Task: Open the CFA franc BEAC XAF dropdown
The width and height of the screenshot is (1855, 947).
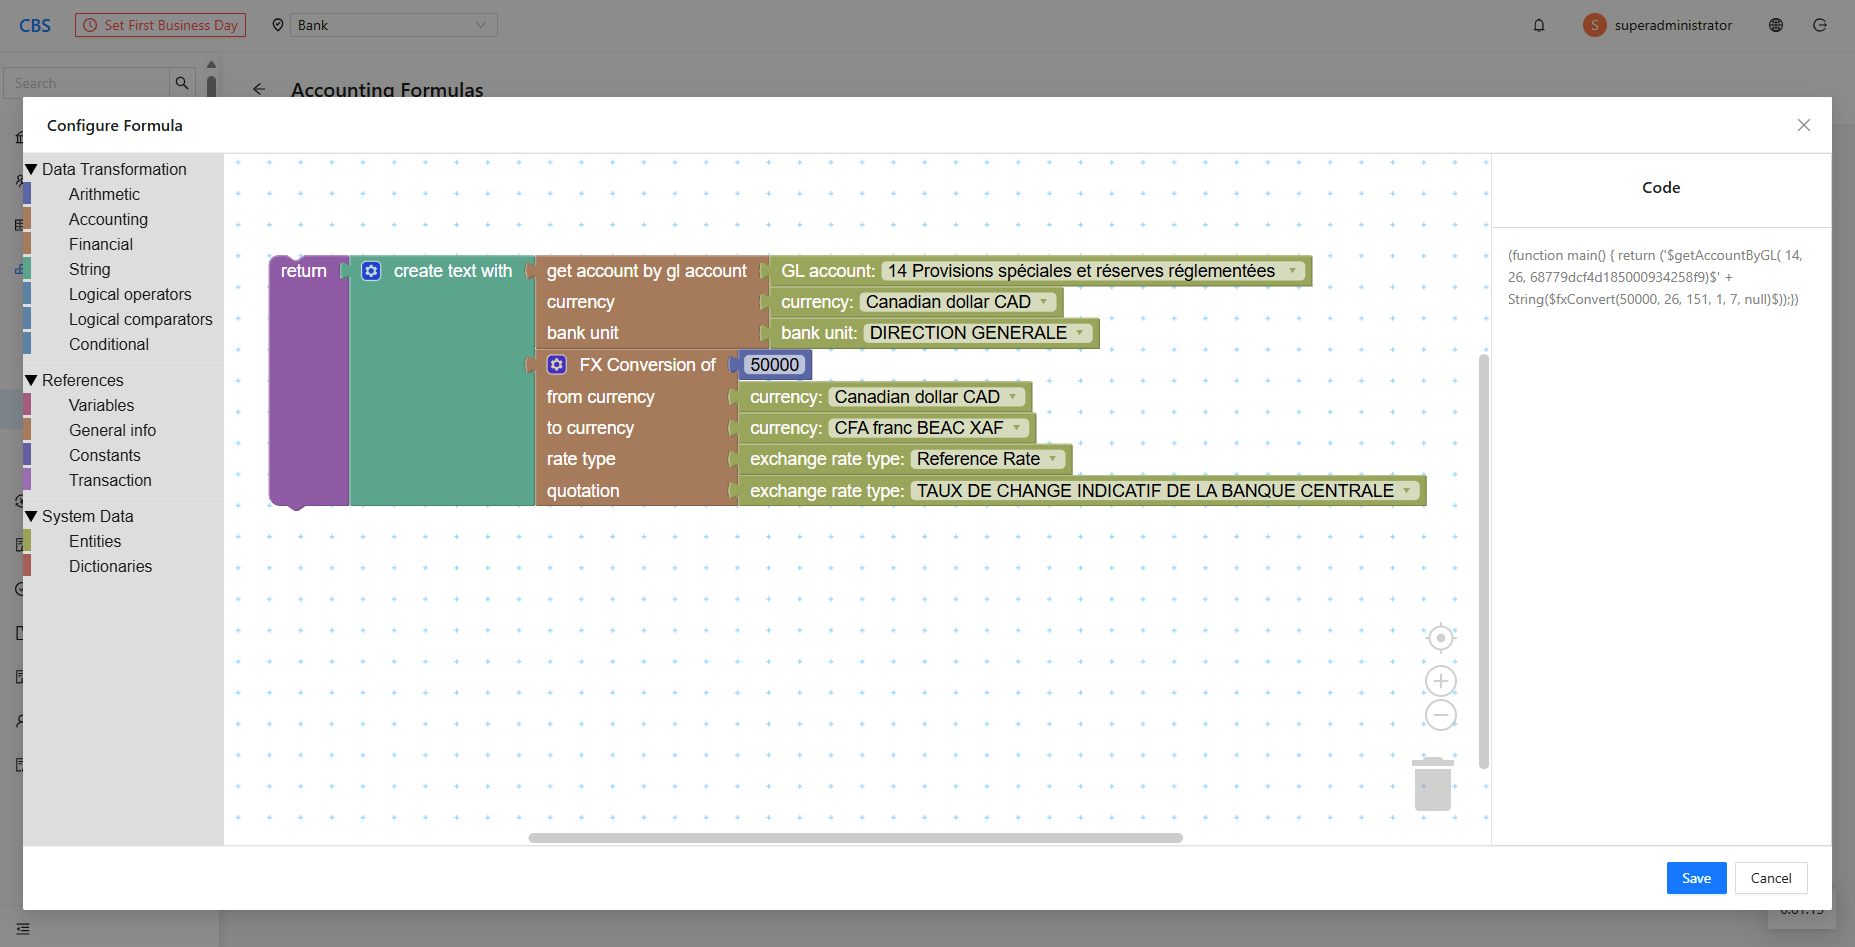Action: pyautogui.click(x=1016, y=428)
